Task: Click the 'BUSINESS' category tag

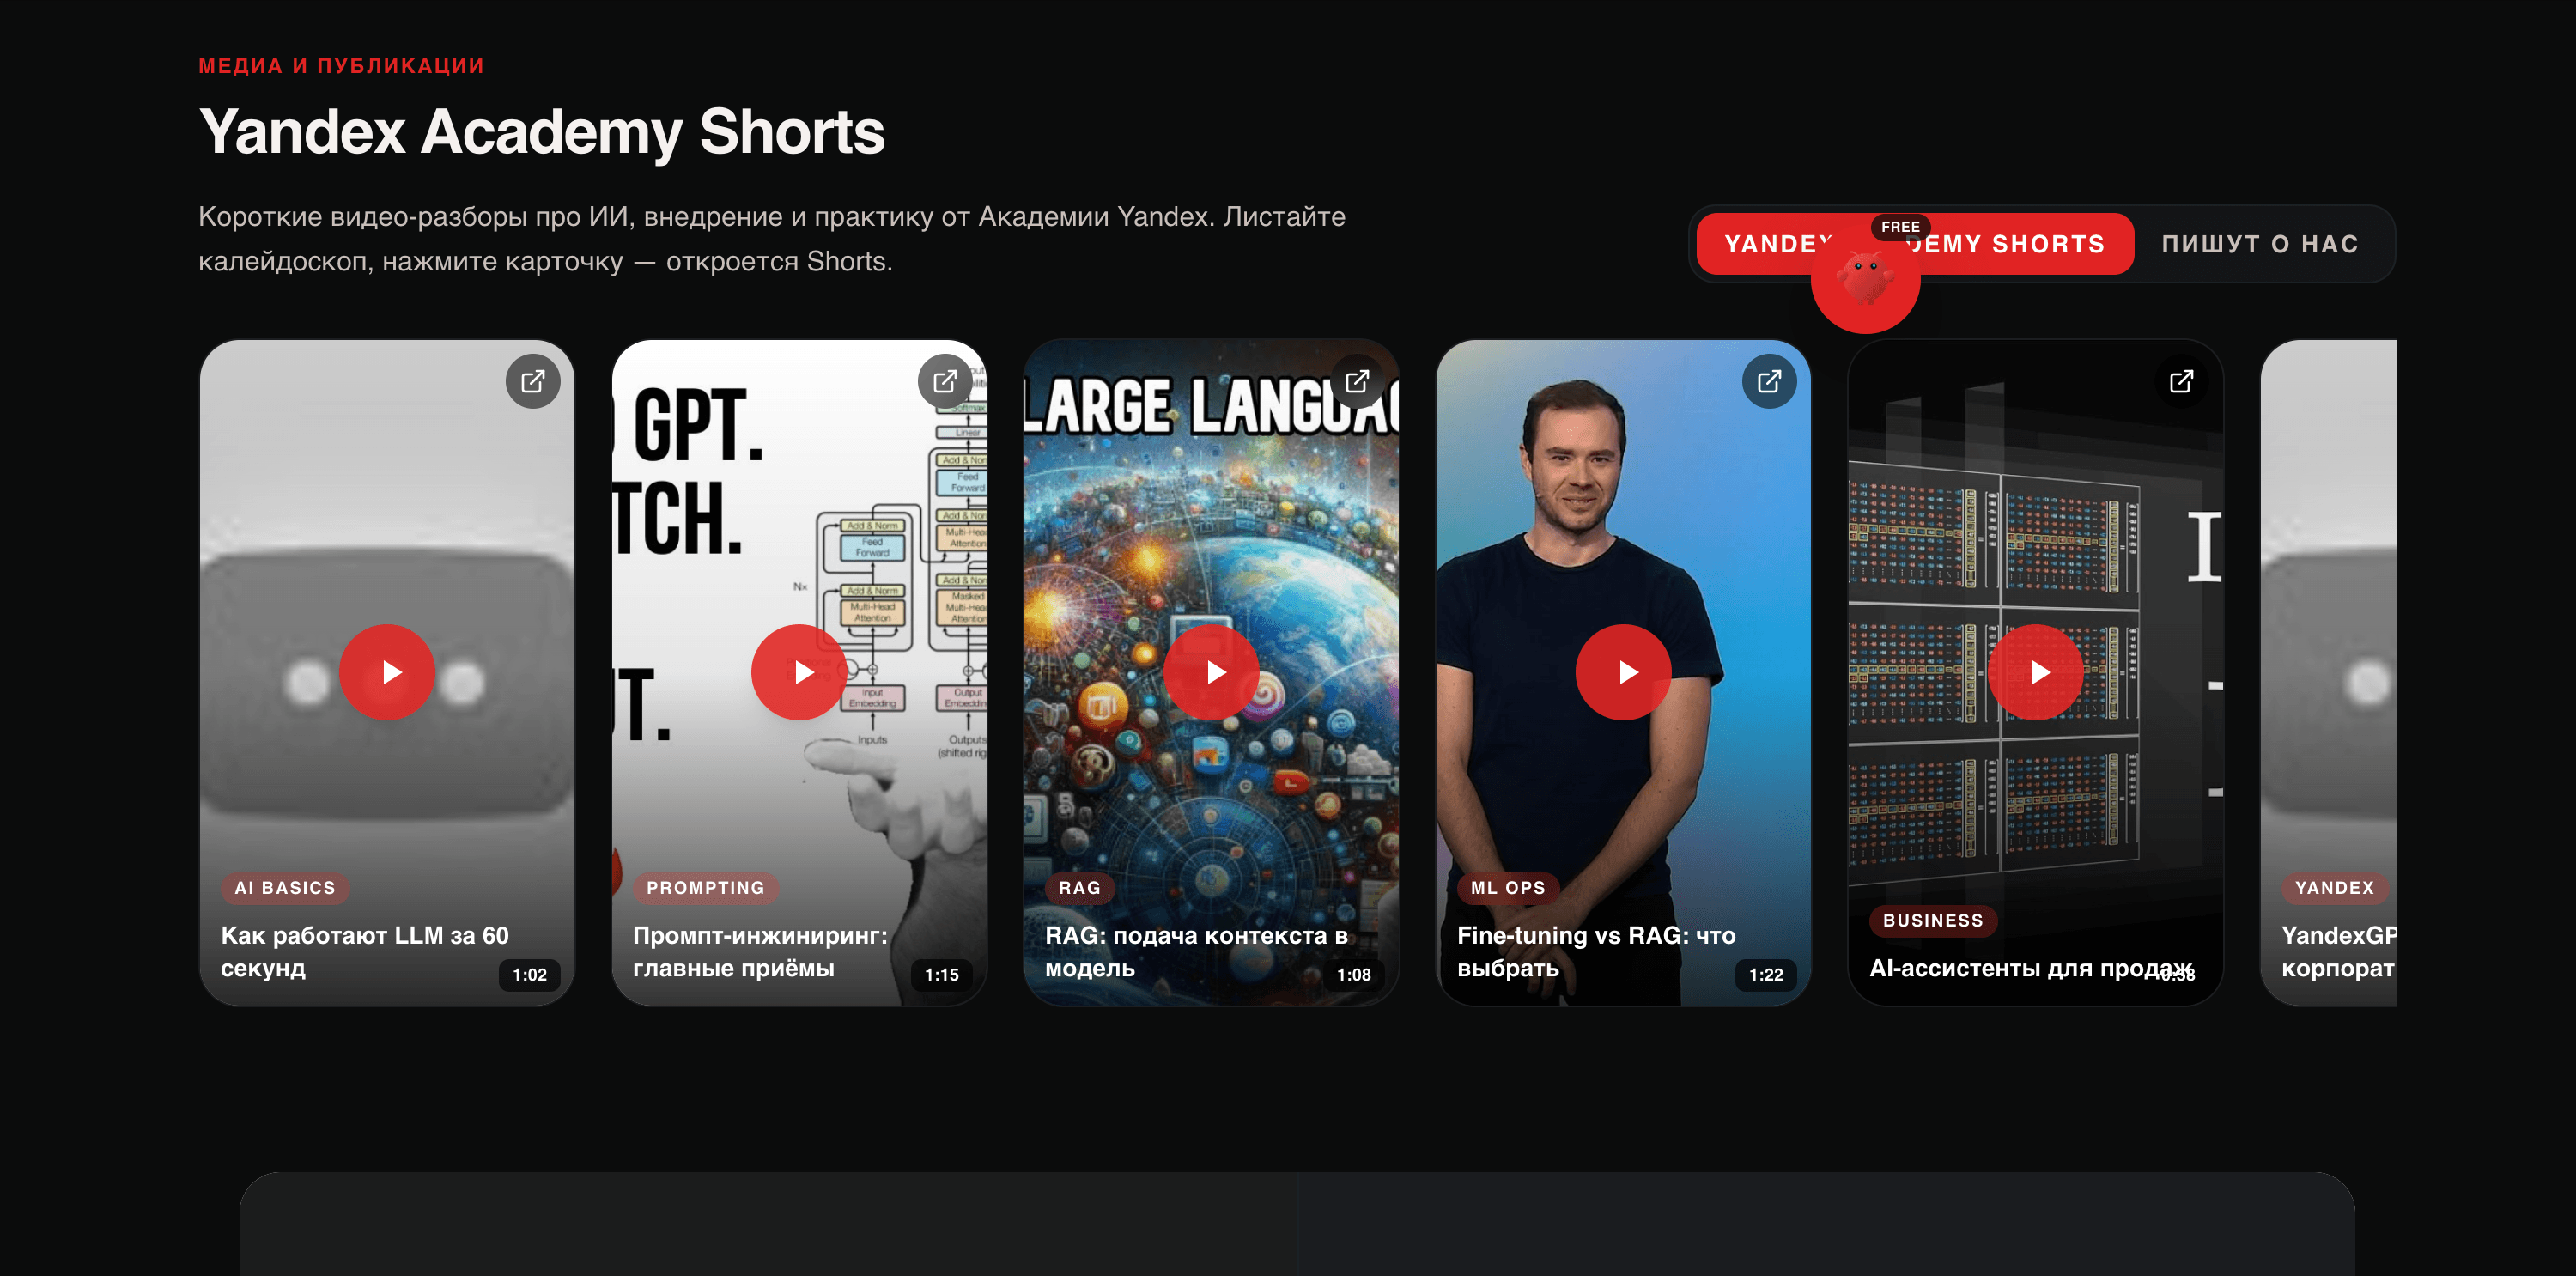Action: [x=1933, y=920]
